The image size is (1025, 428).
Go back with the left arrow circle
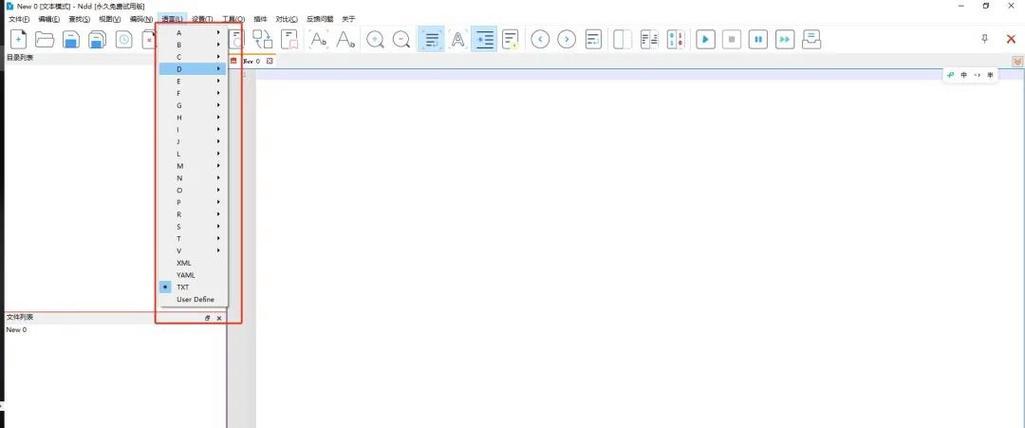540,39
